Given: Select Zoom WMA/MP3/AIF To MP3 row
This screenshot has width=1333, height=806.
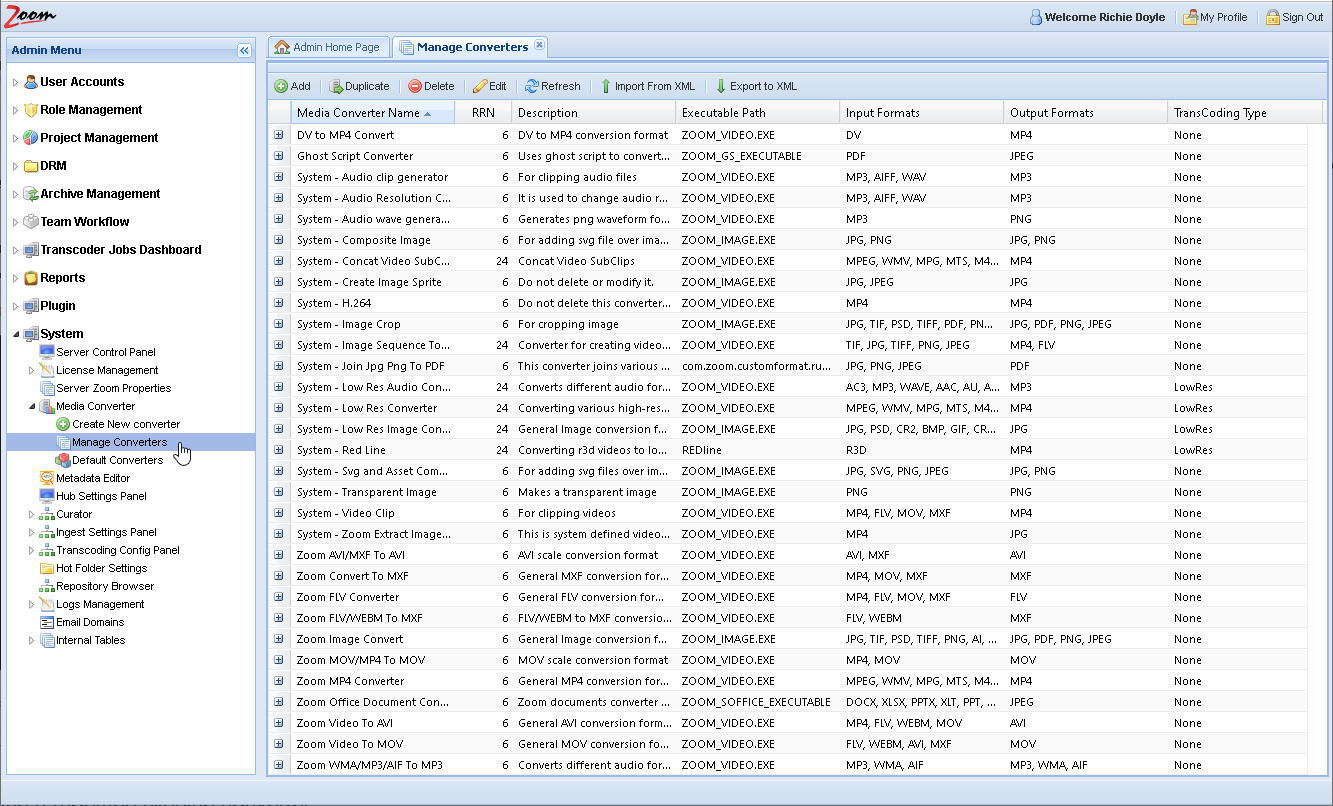Looking at the screenshot, I should pyautogui.click(x=789, y=765).
